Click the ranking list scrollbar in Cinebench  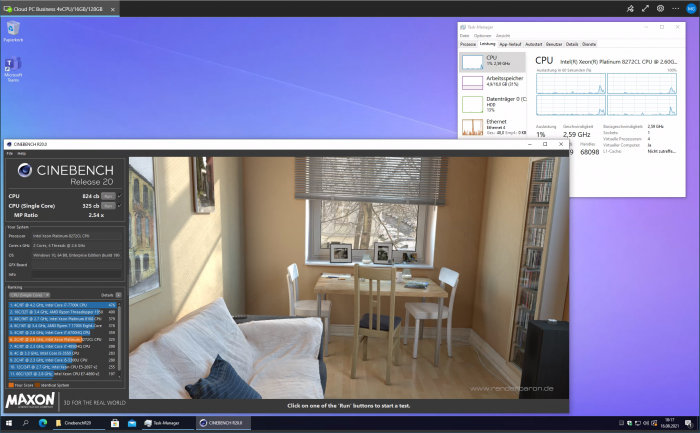point(120,339)
